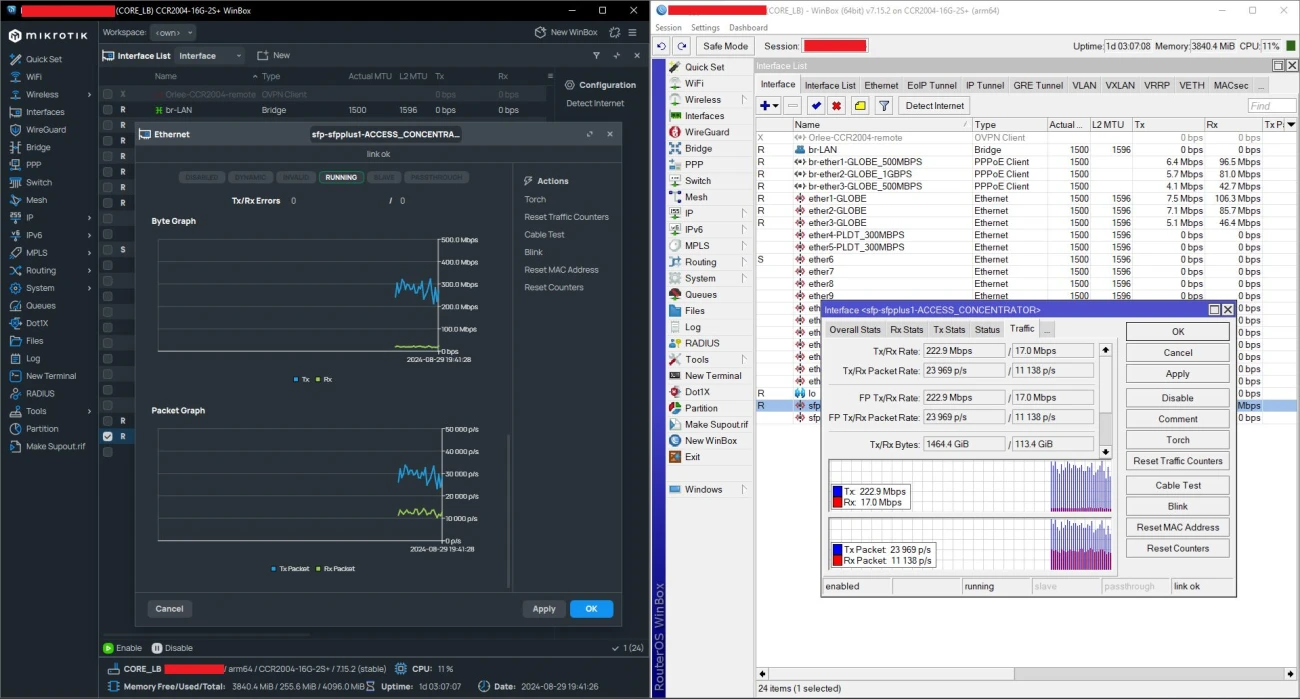
Task: Click the Blink link in dark Actions panel
Action: [534, 252]
